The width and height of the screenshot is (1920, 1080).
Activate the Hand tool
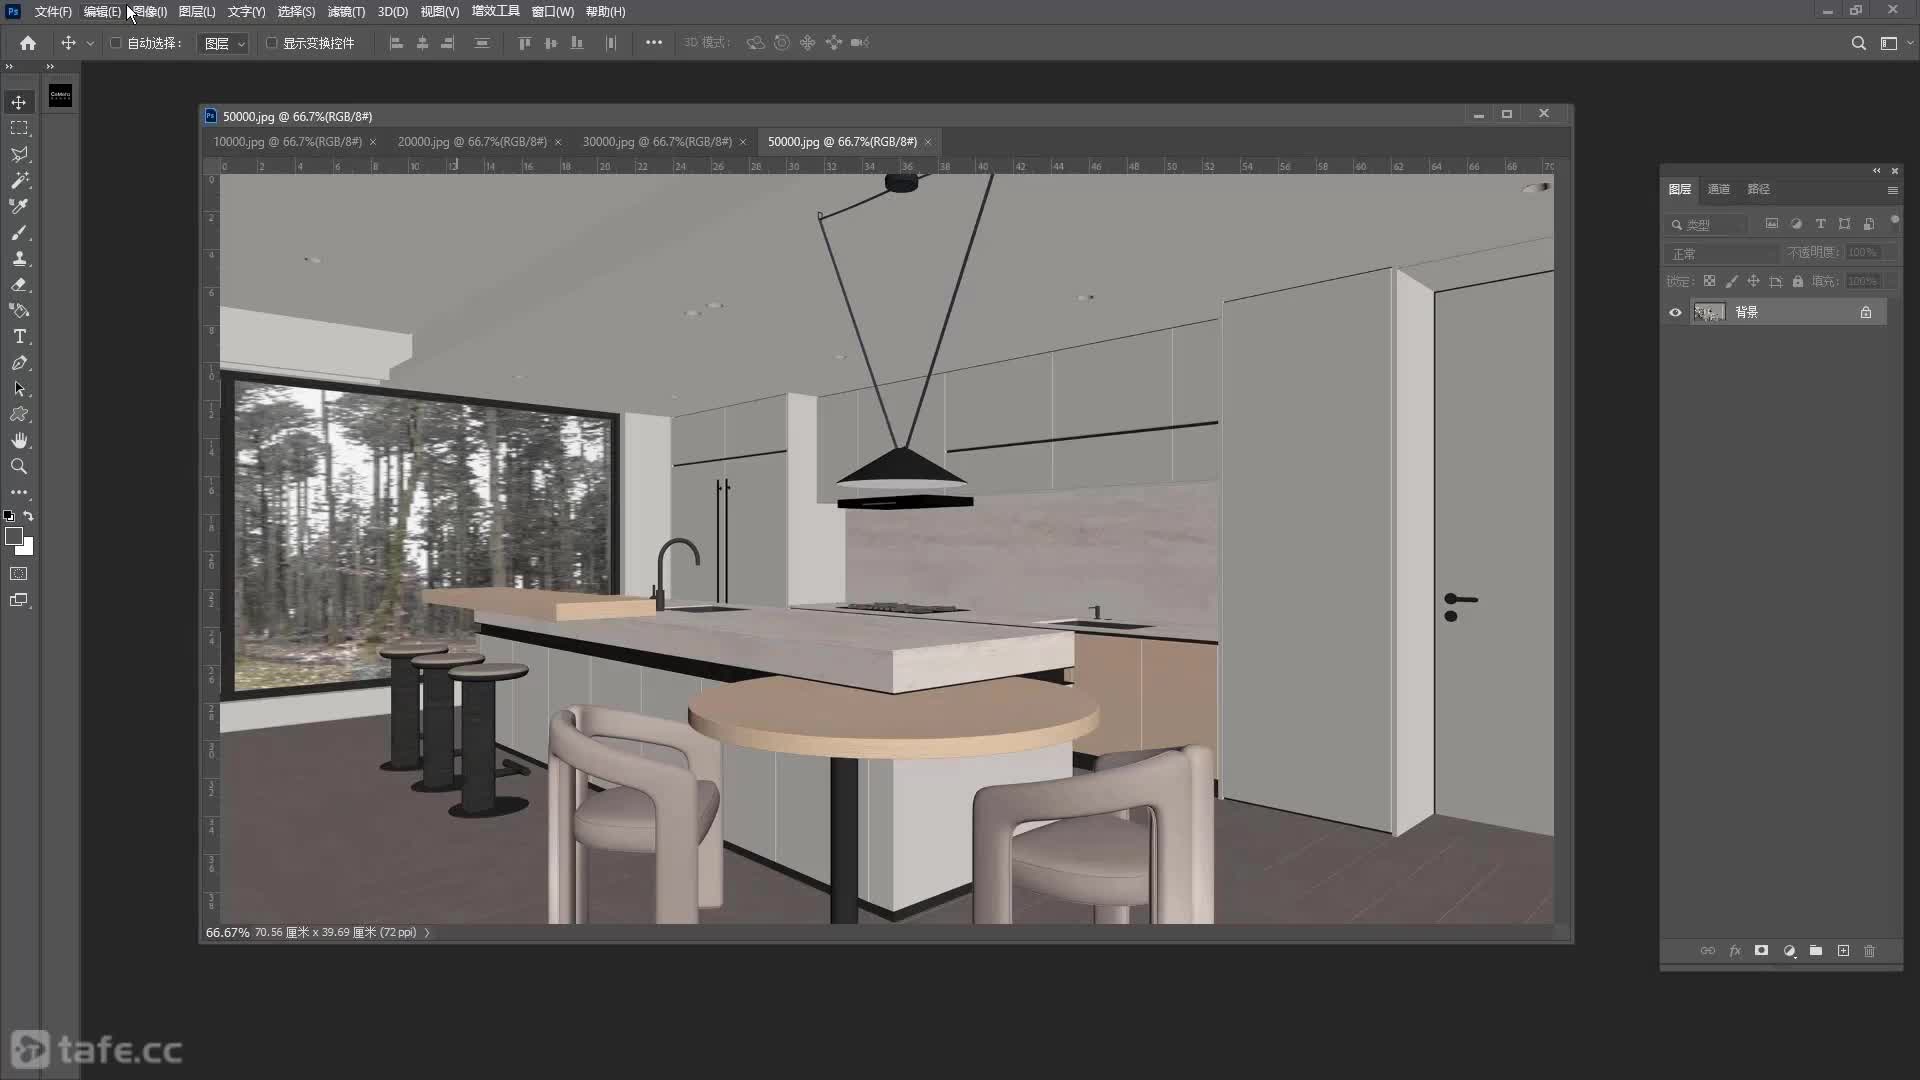point(19,441)
